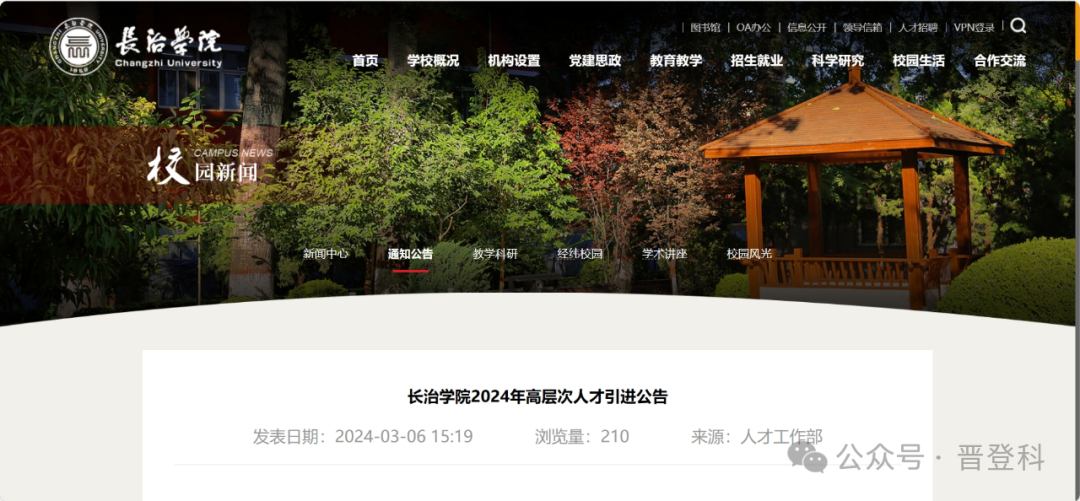Switch to 校园风光 tab

click(749, 254)
